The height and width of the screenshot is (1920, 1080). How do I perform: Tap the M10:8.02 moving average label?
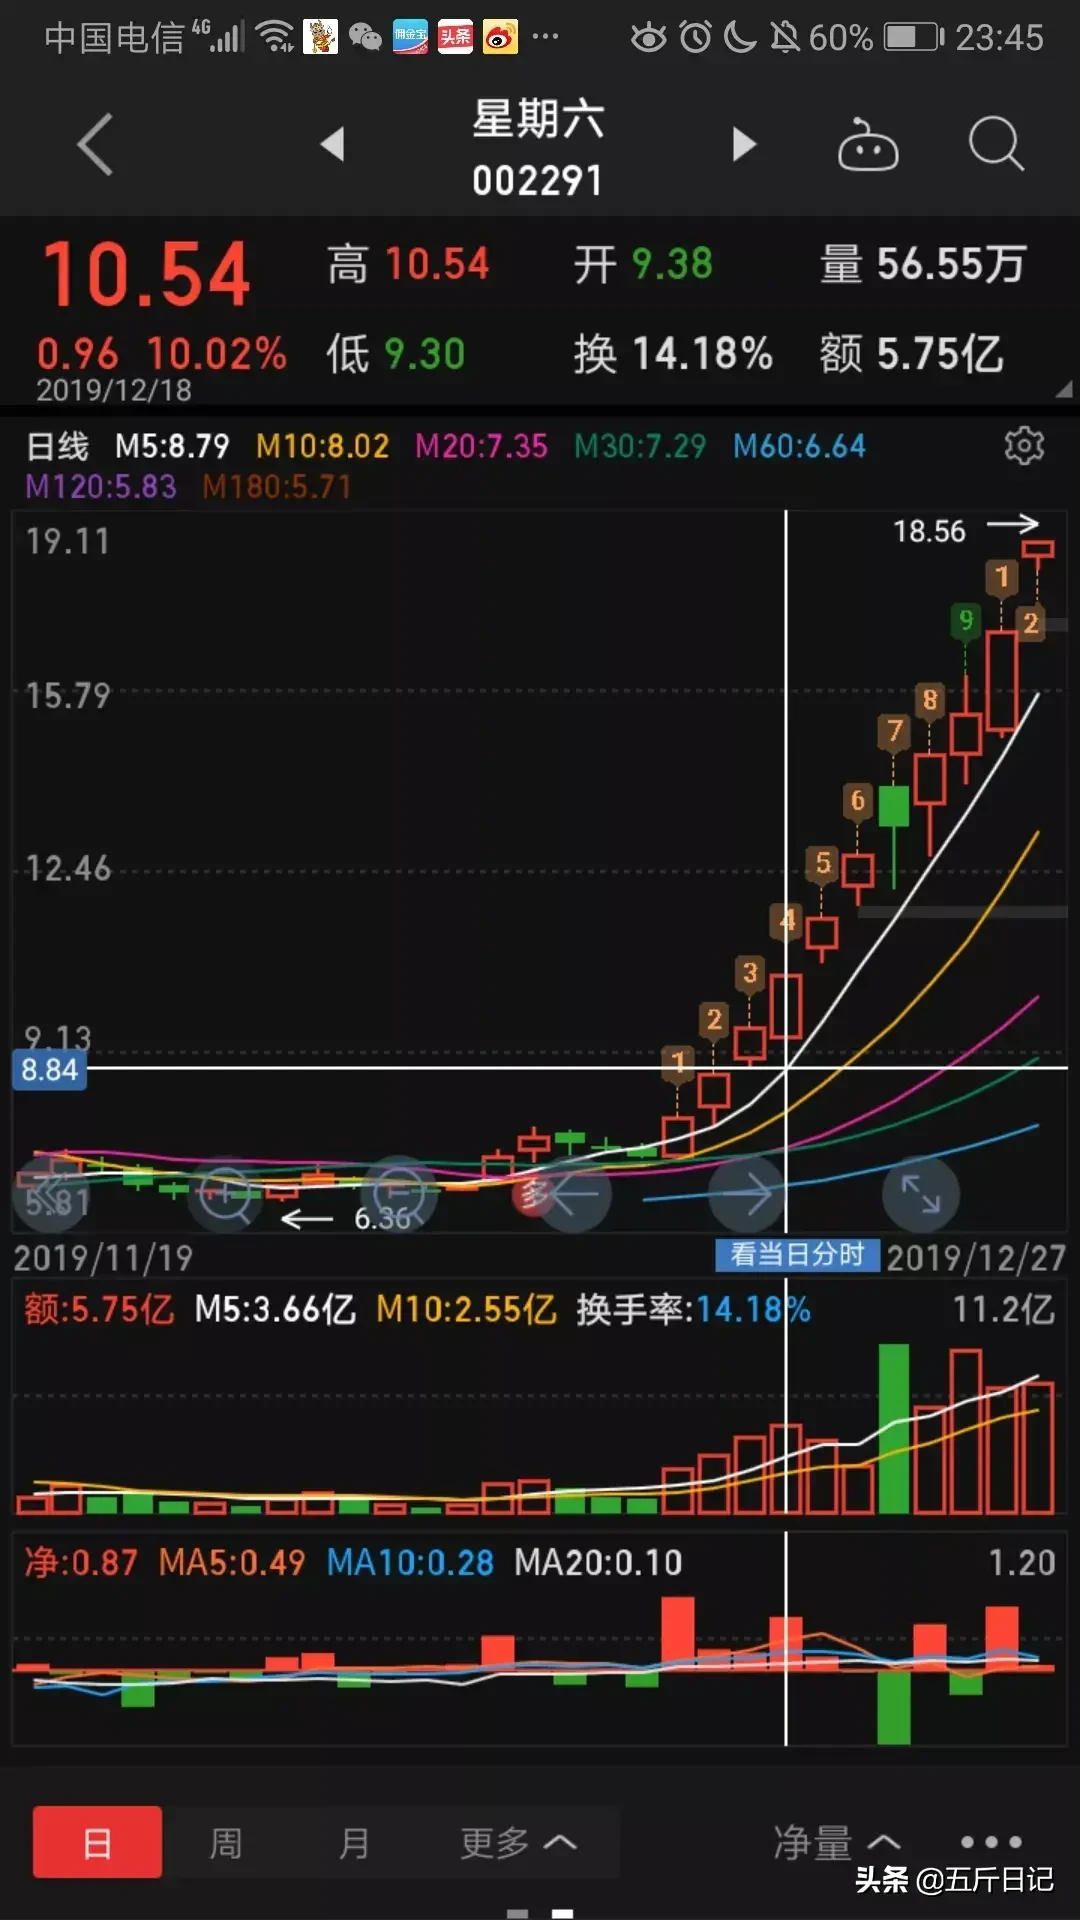tap(322, 445)
